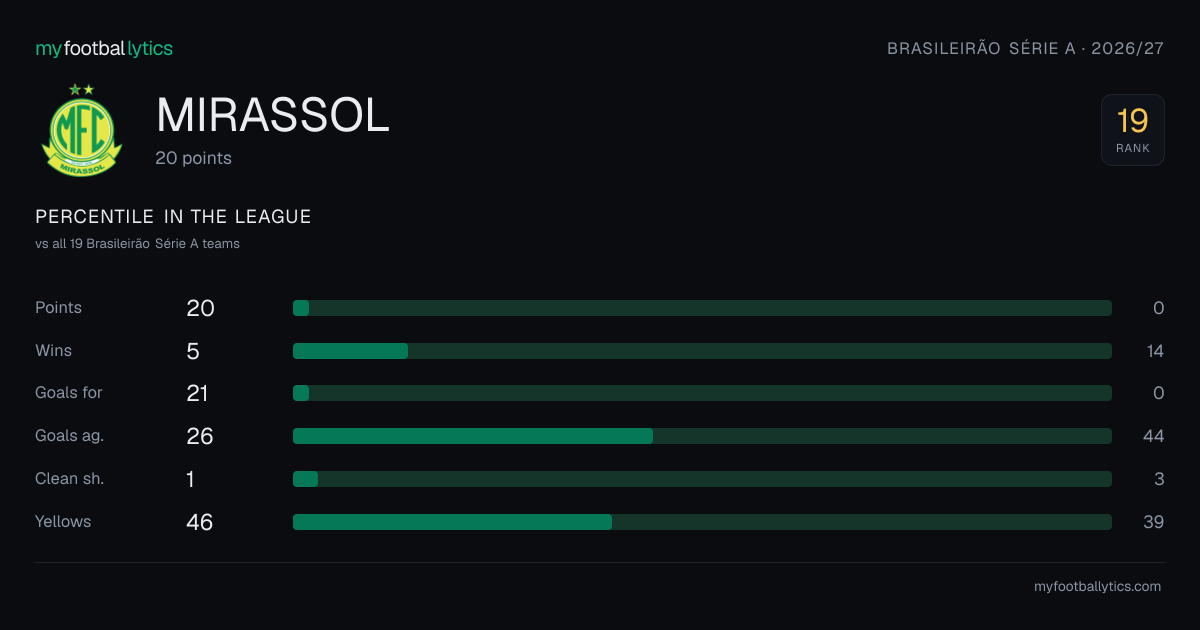Screen dimensions: 1200x630
Task: Click the Points percentile bar
Action: [702, 308]
